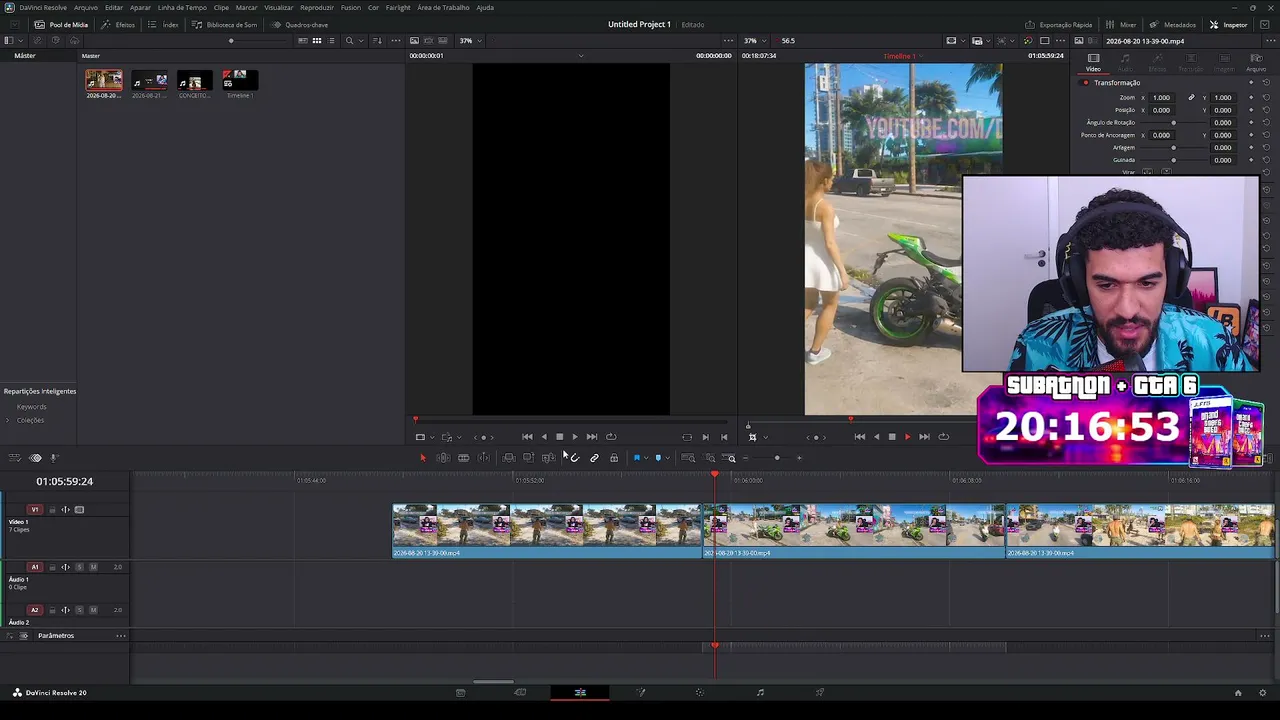Click the Custom Zoom icon
This screenshot has width=1280, height=720.
(x=731, y=458)
